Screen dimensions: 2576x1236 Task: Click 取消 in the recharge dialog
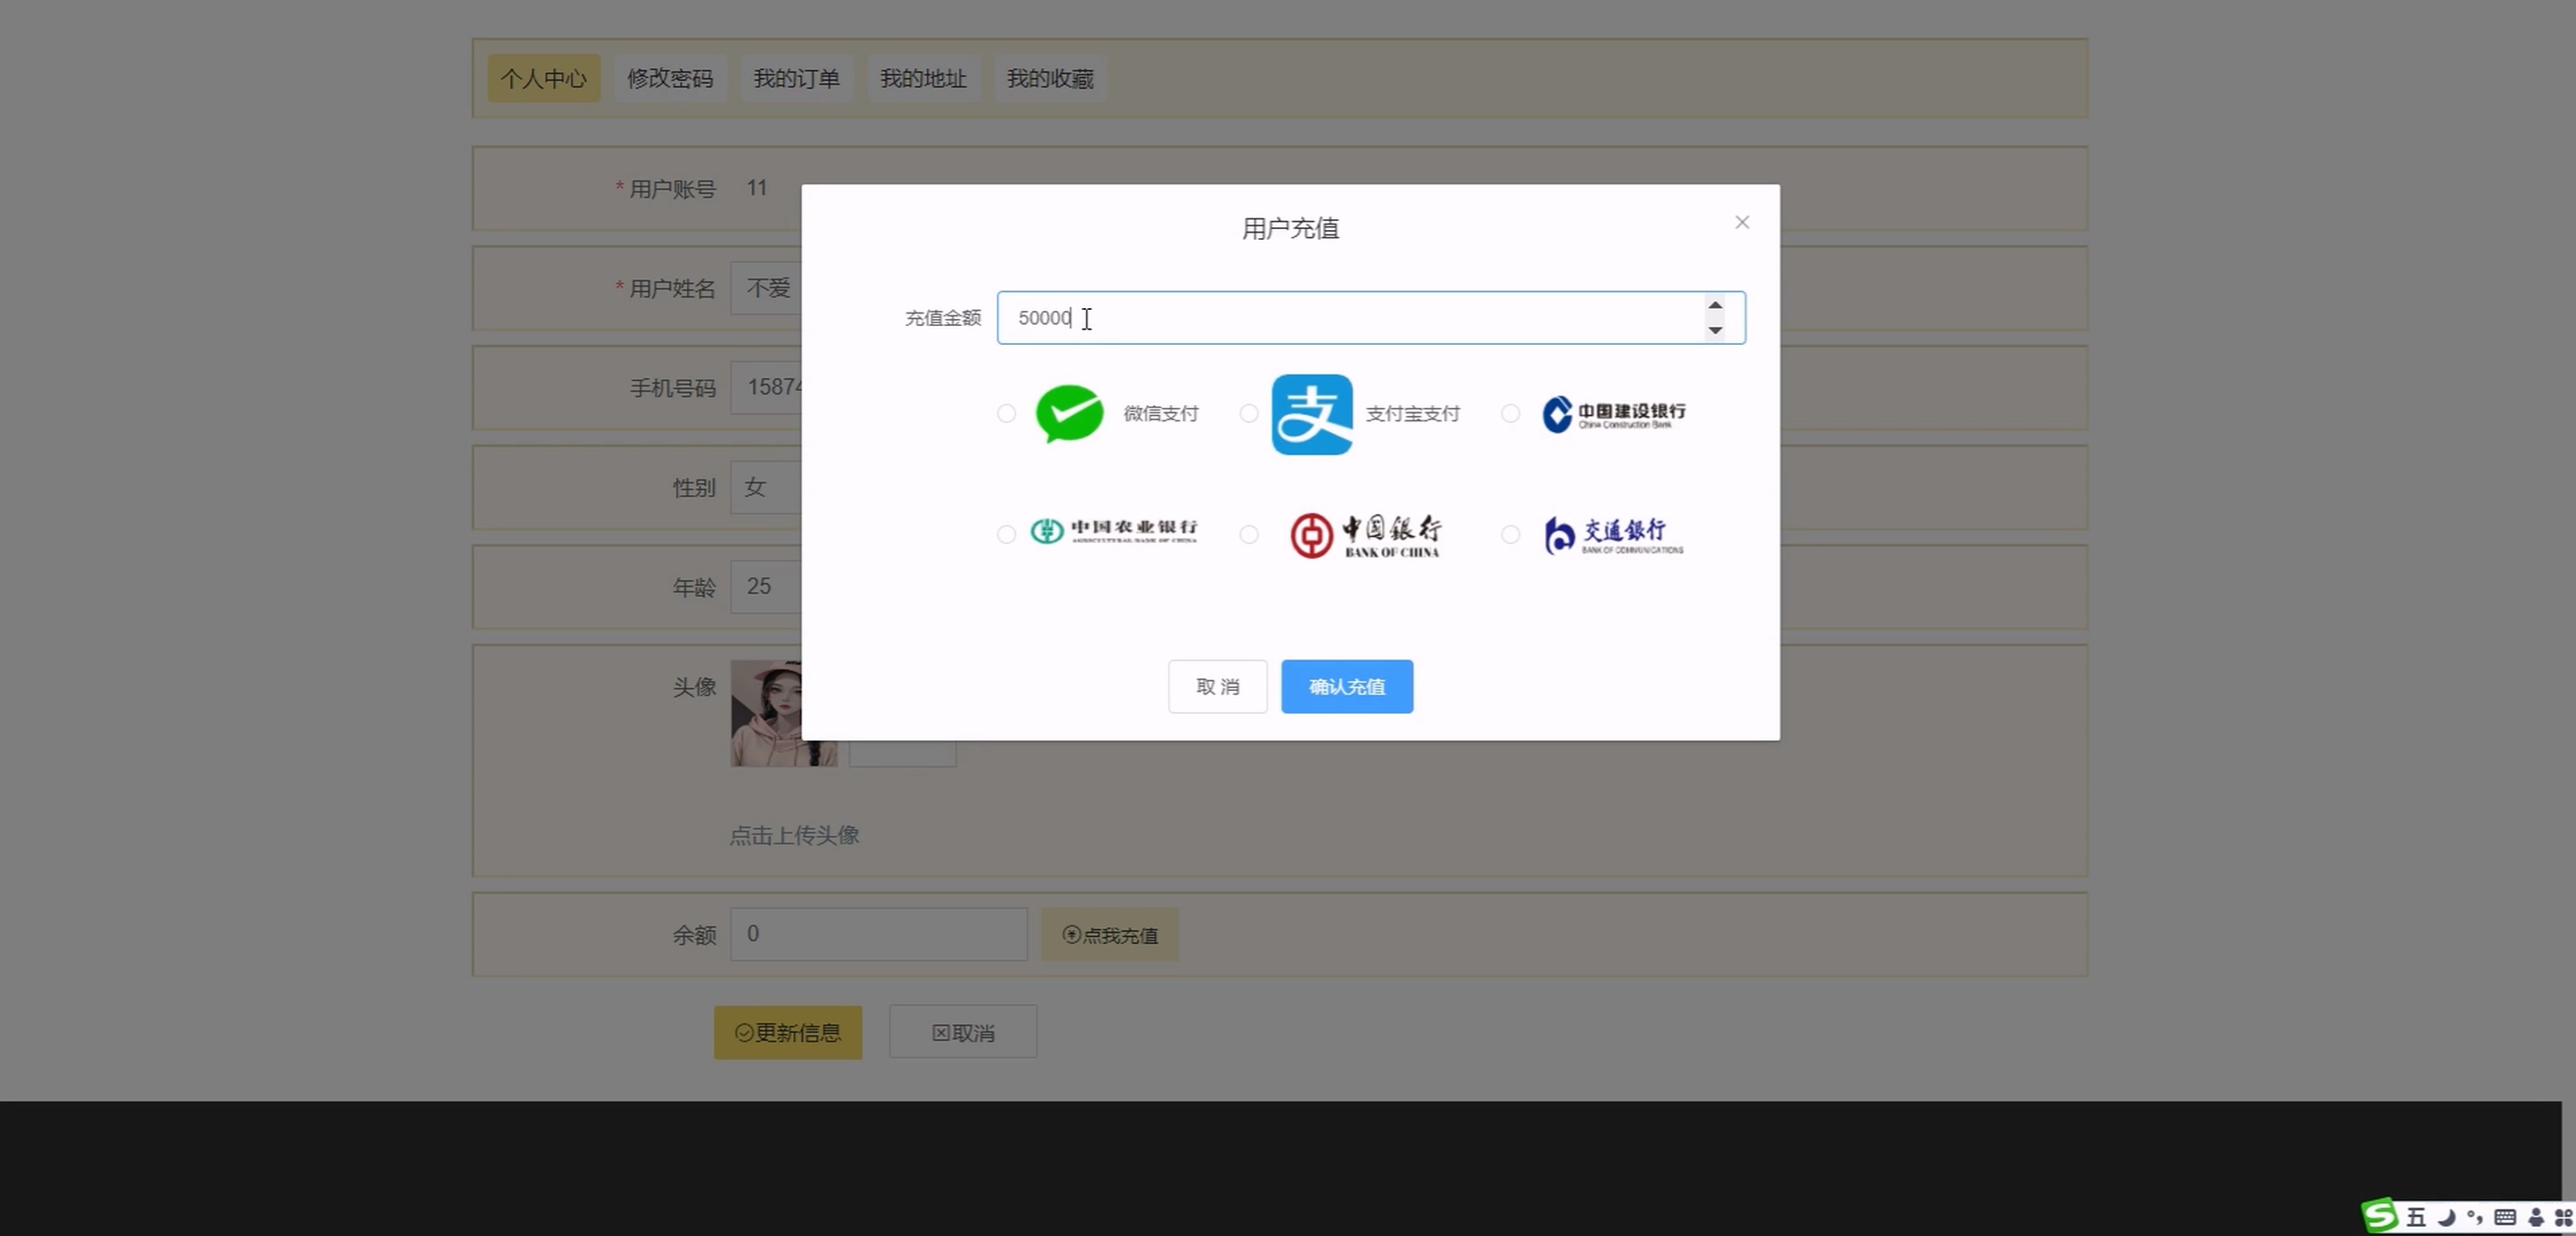[1217, 686]
